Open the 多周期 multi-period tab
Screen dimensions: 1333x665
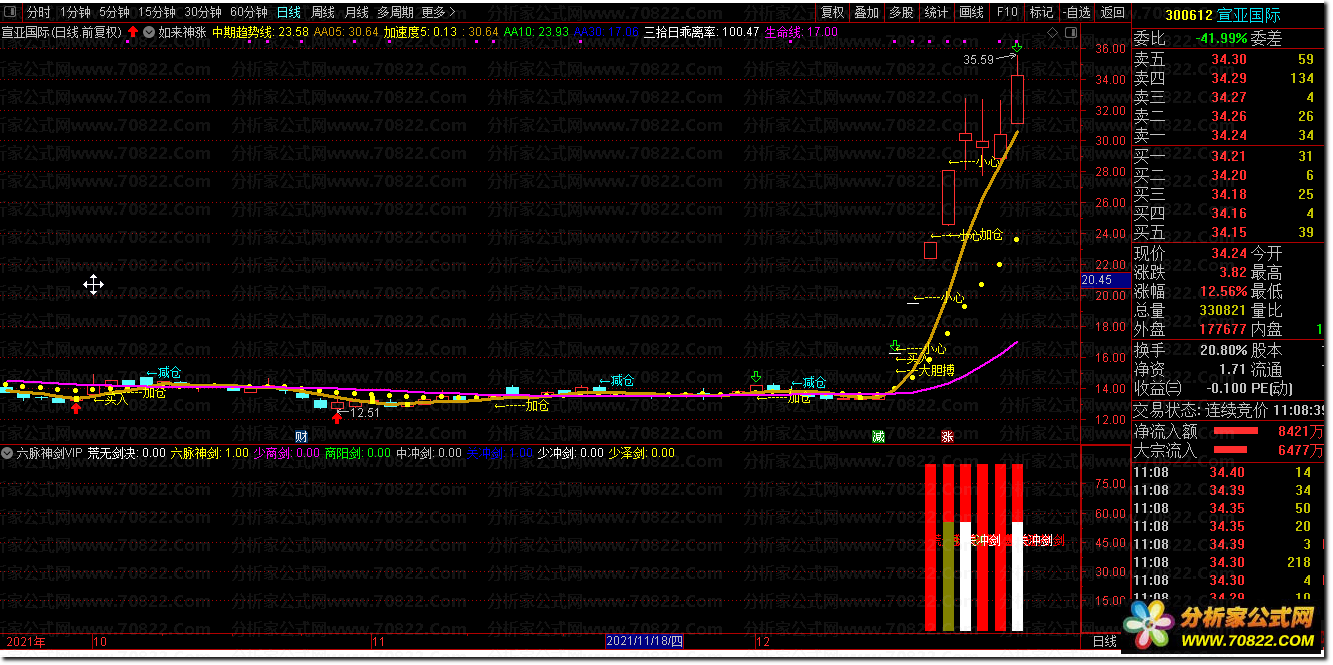(395, 13)
